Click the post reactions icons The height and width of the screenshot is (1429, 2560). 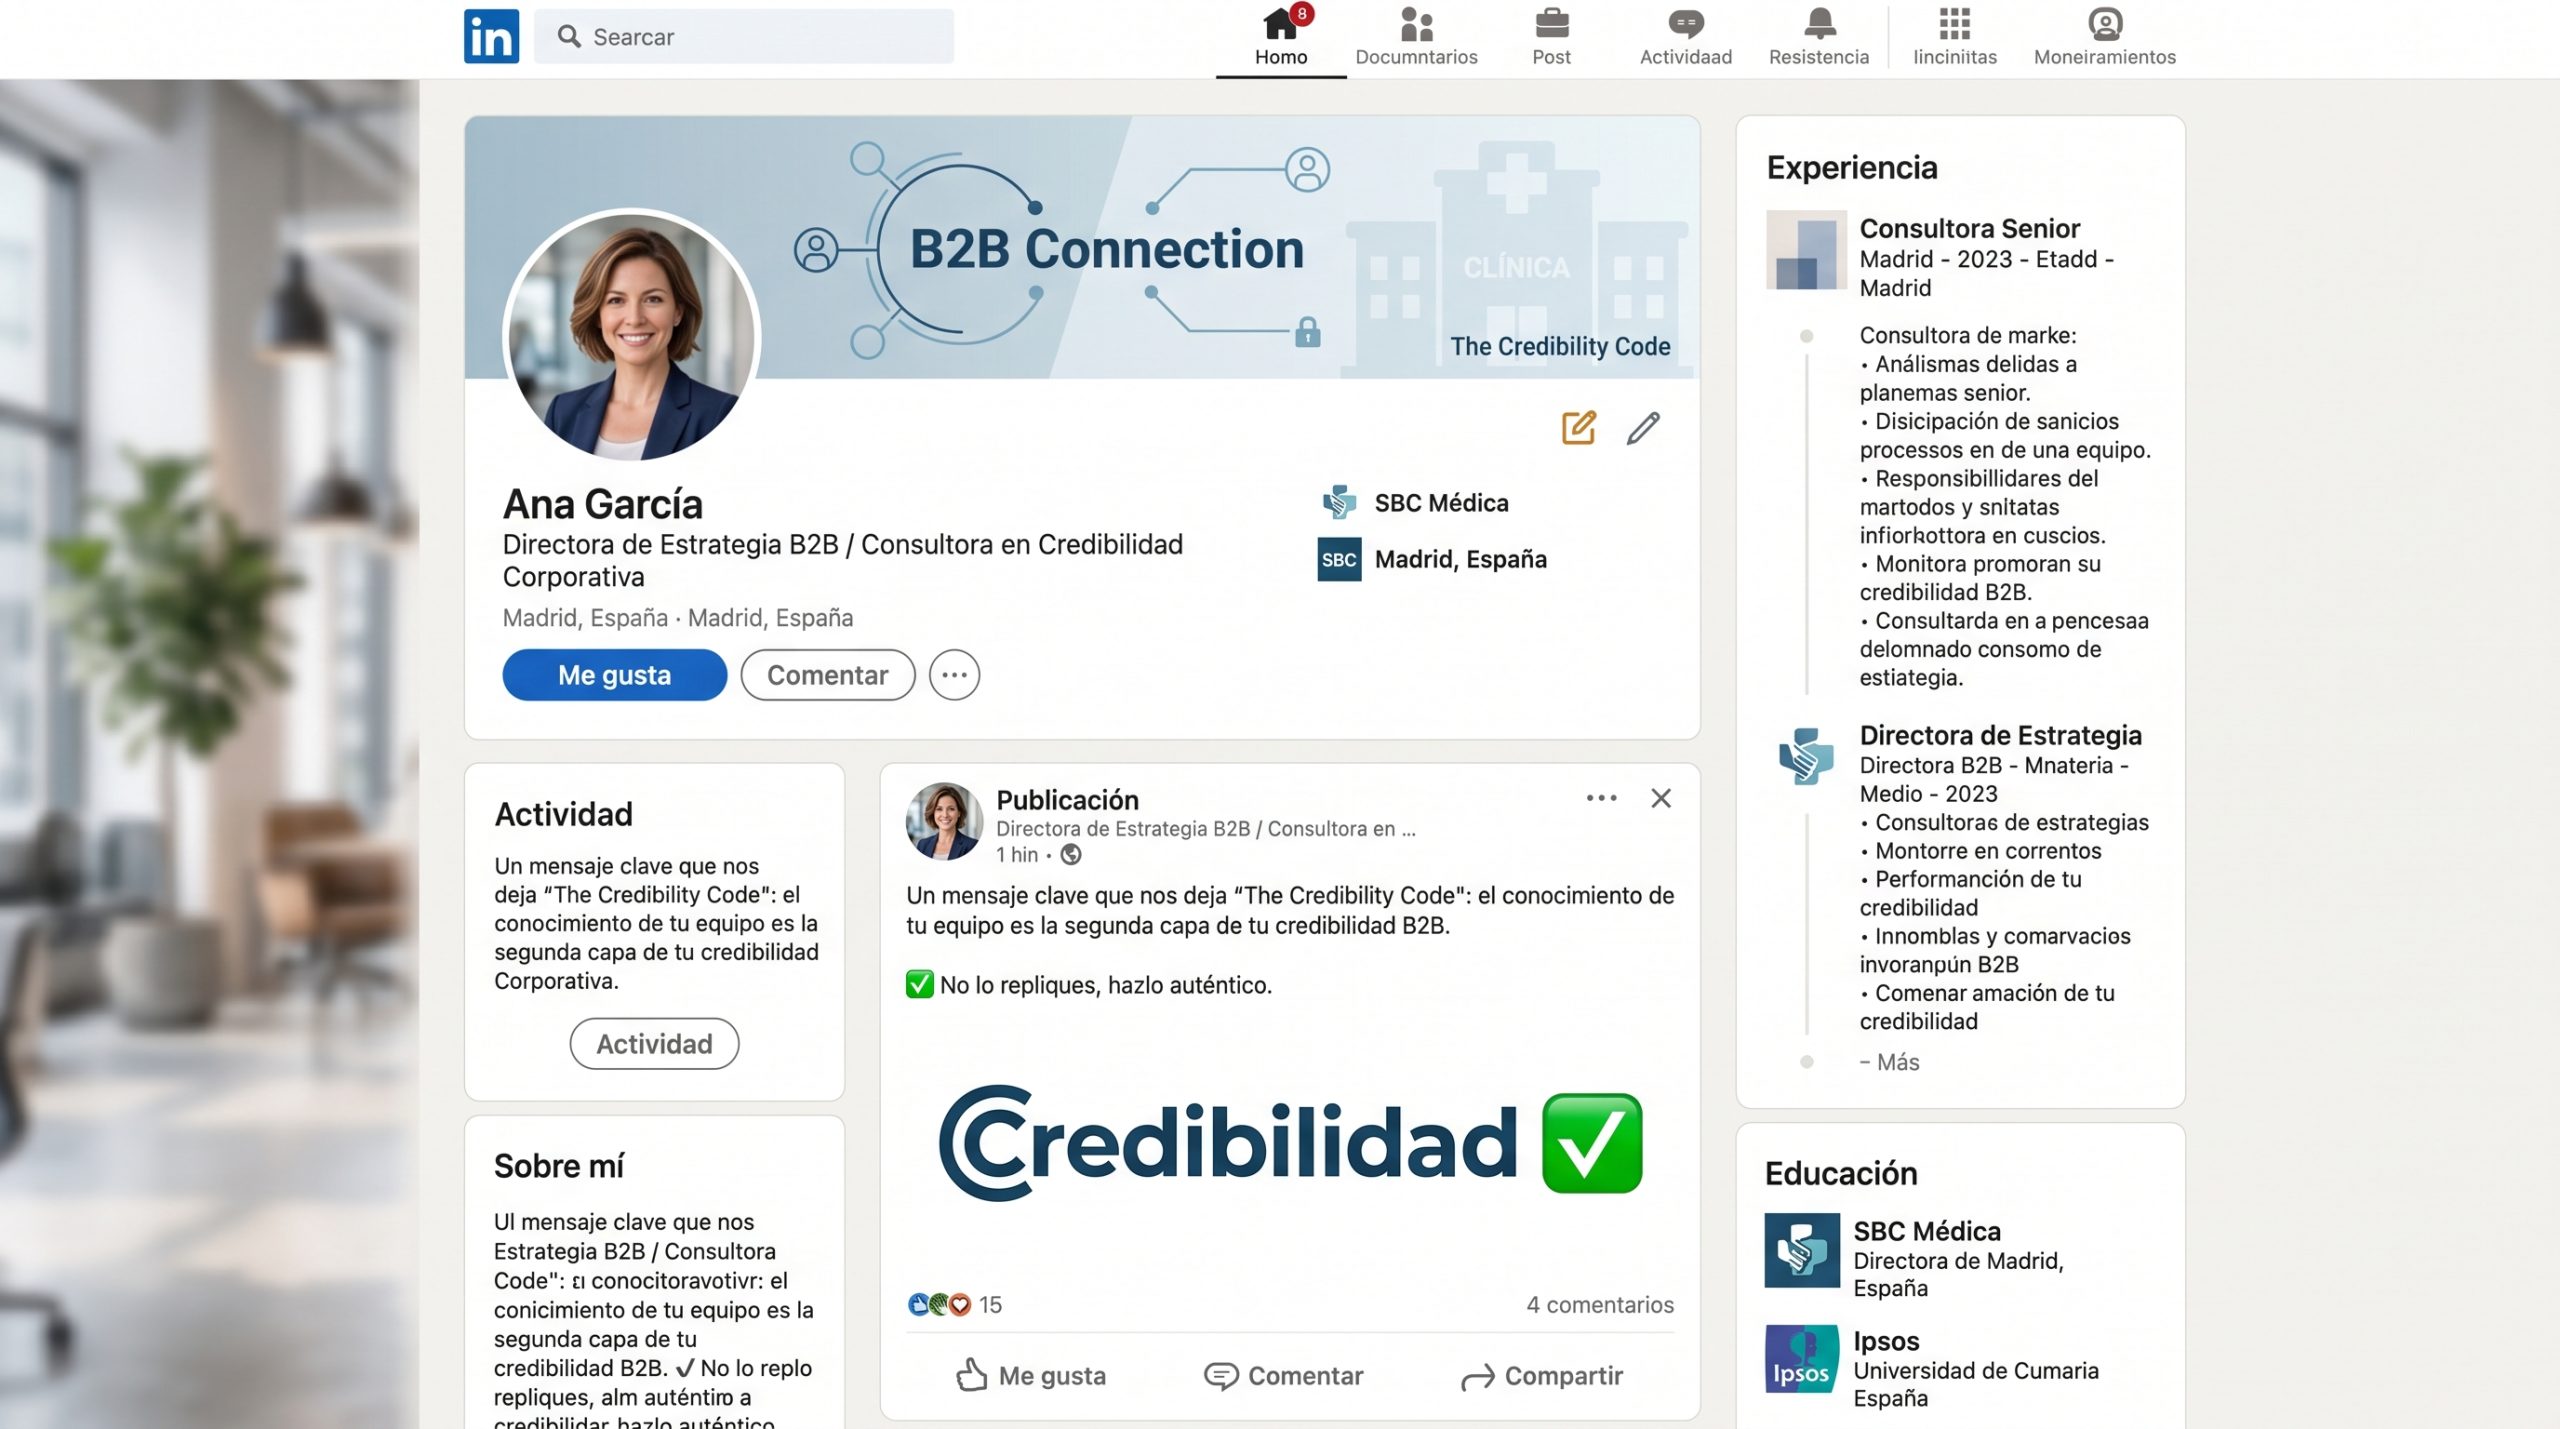[938, 1304]
